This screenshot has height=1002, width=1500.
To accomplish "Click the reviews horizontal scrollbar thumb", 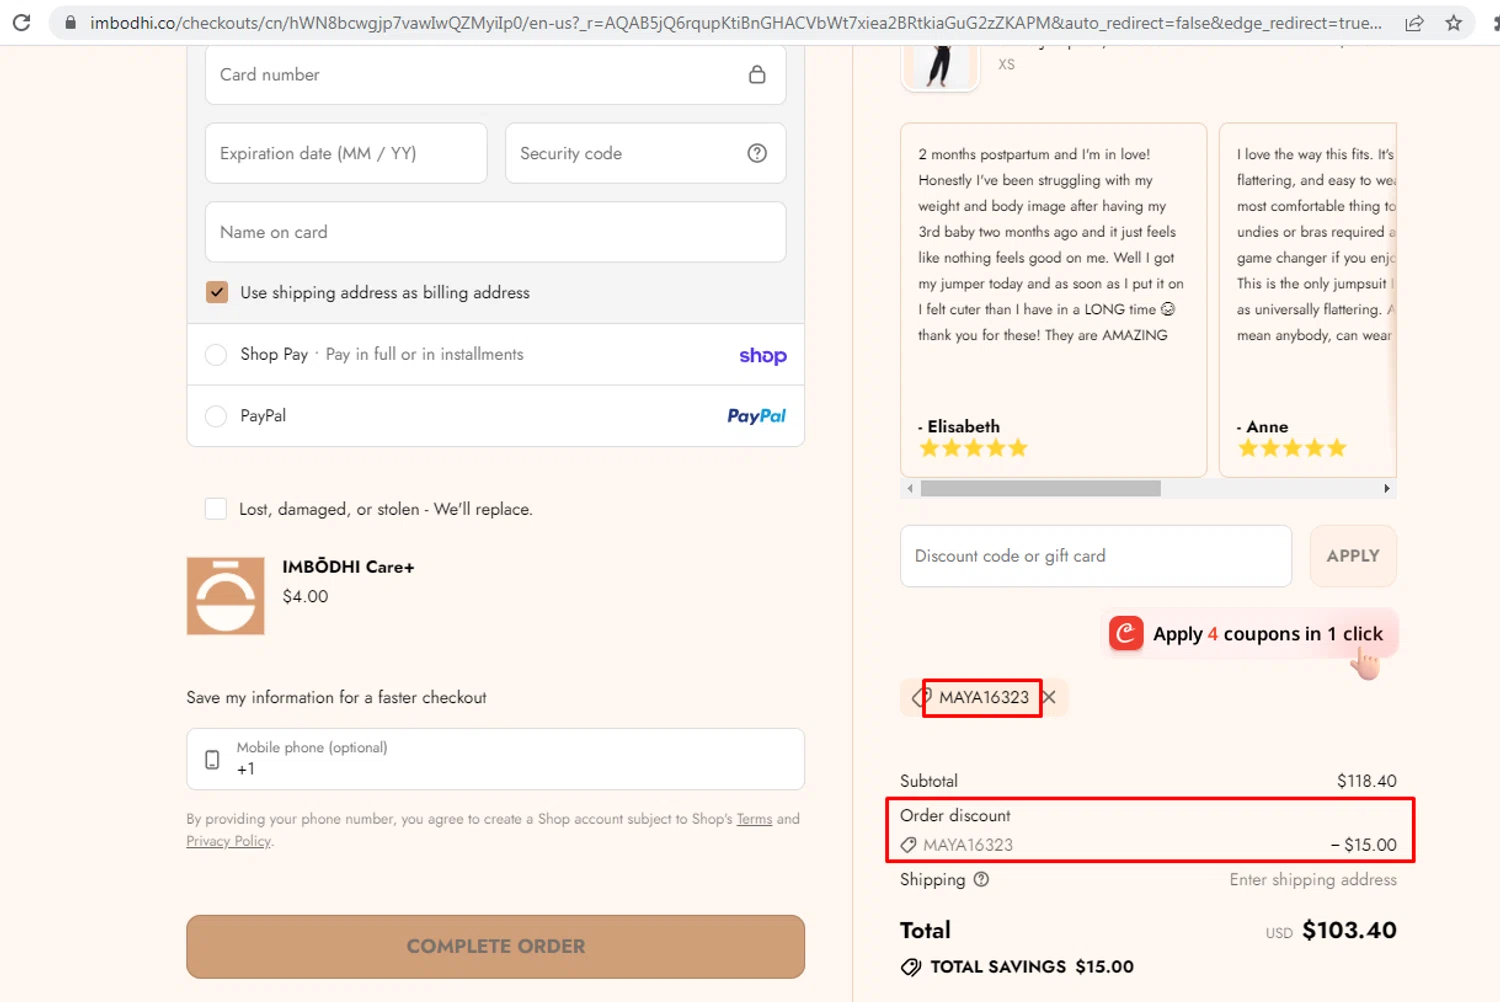I will tap(1040, 489).
